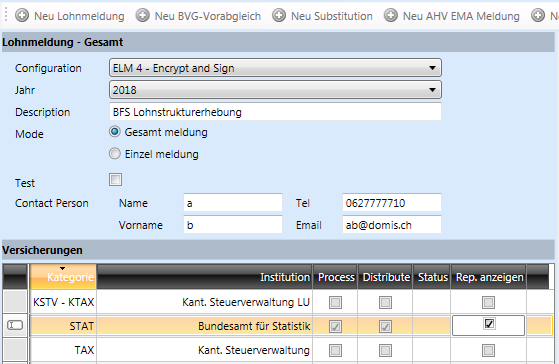Click the Institution column header
Viewport: 559px width, 364px height.
[x=205, y=277]
